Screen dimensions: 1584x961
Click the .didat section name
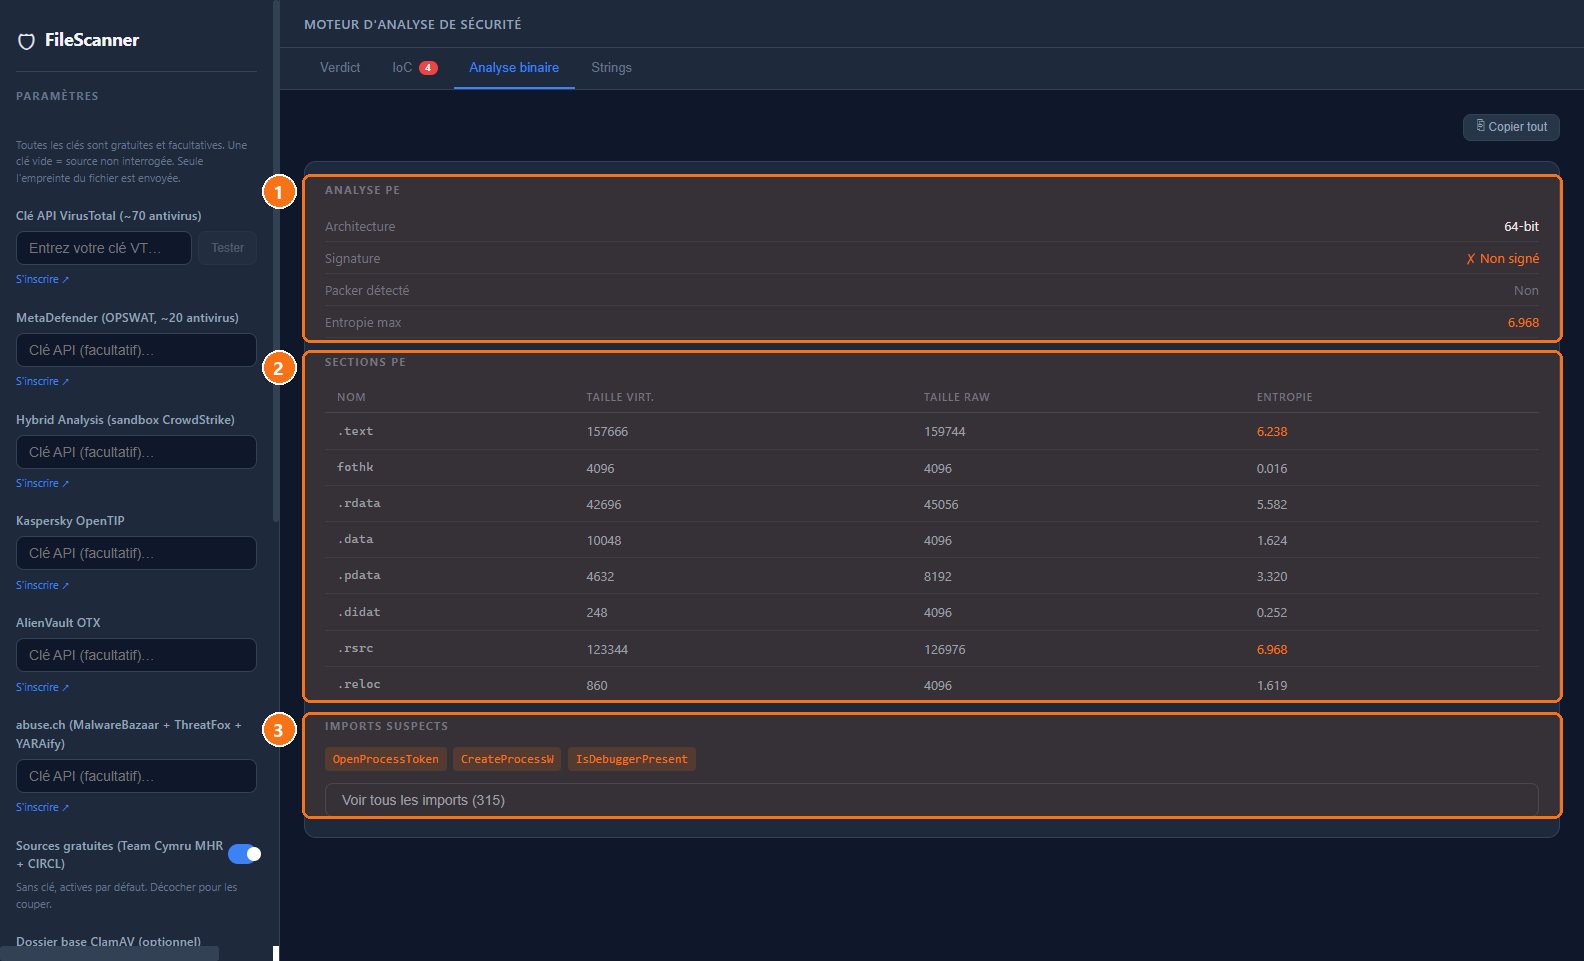(x=359, y=611)
